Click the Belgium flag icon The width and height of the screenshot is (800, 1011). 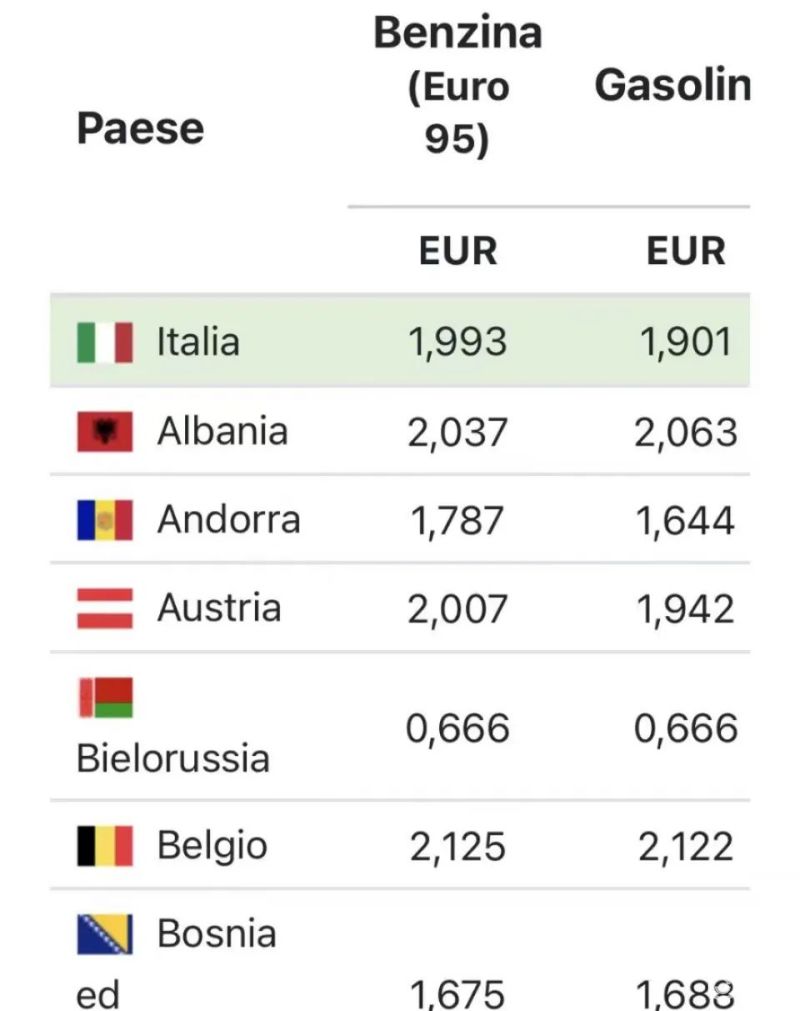[x=105, y=846]
